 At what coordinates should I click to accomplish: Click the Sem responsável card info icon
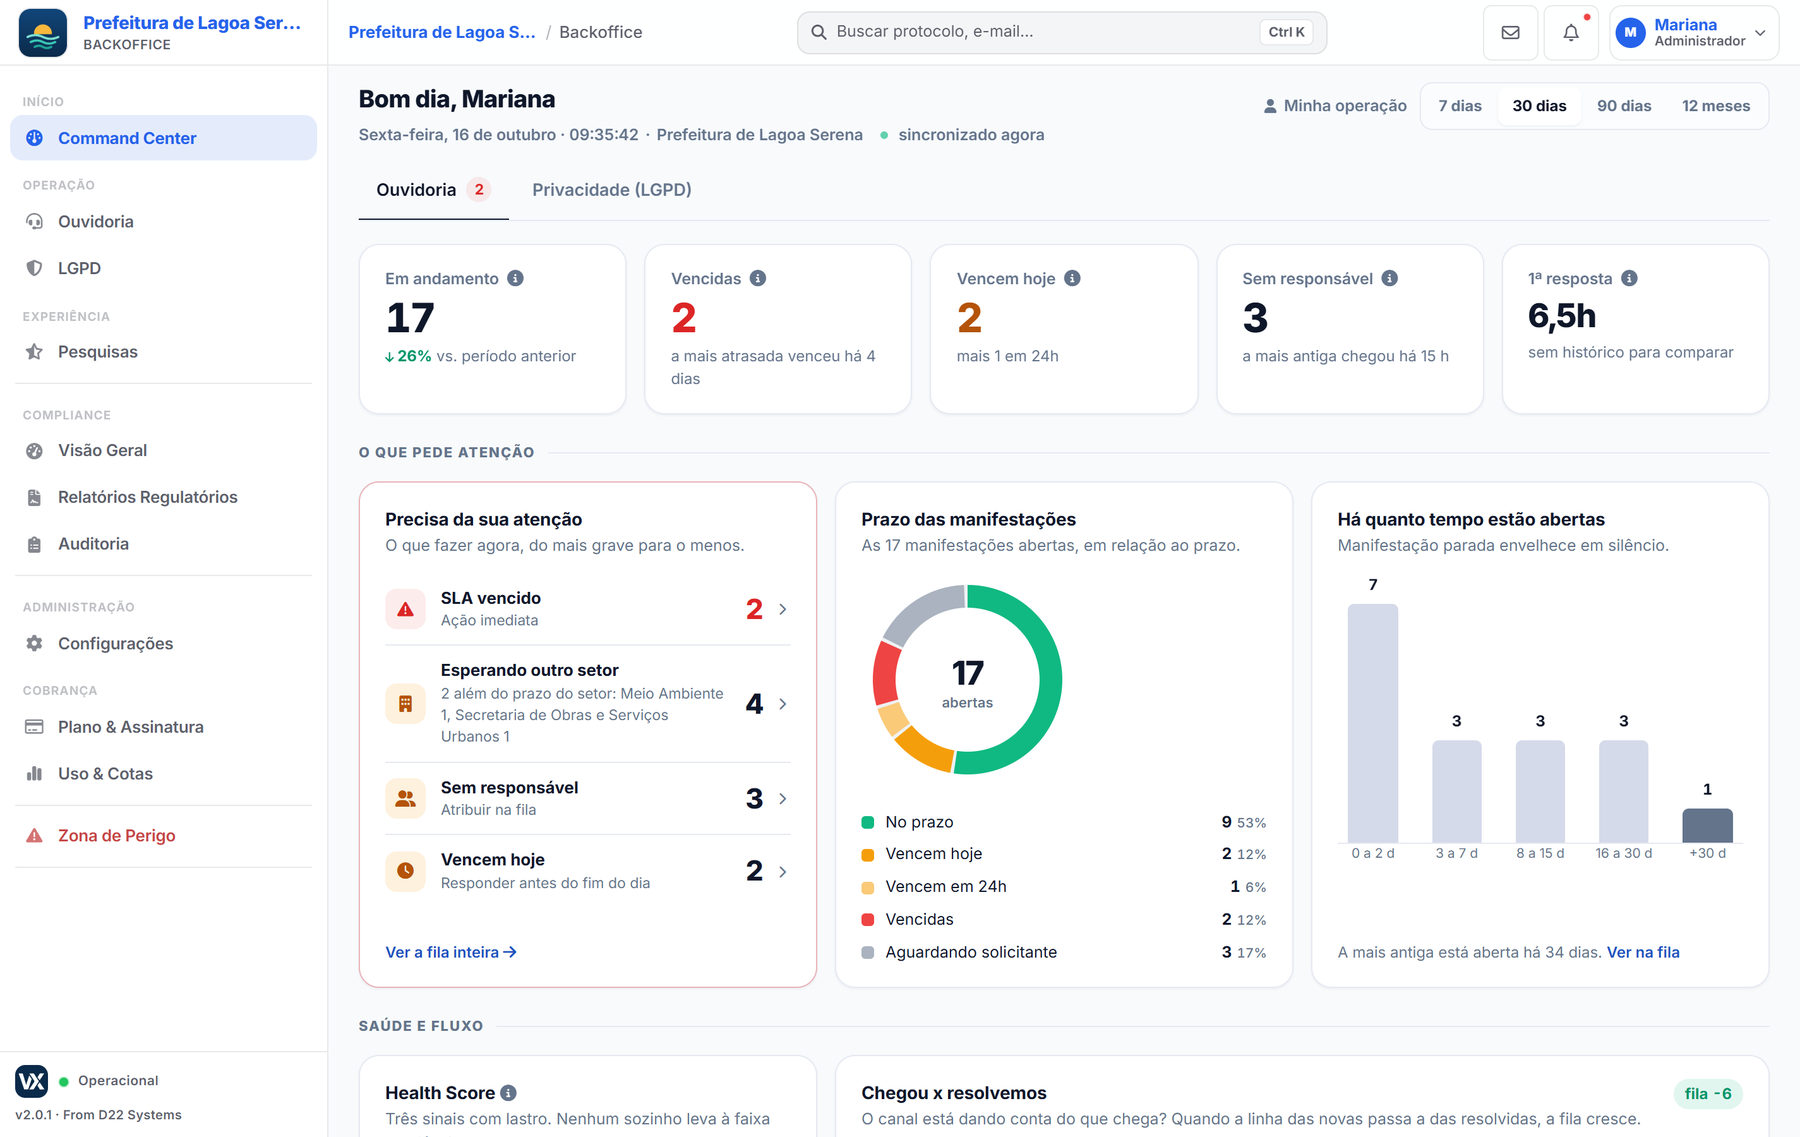1390,278
